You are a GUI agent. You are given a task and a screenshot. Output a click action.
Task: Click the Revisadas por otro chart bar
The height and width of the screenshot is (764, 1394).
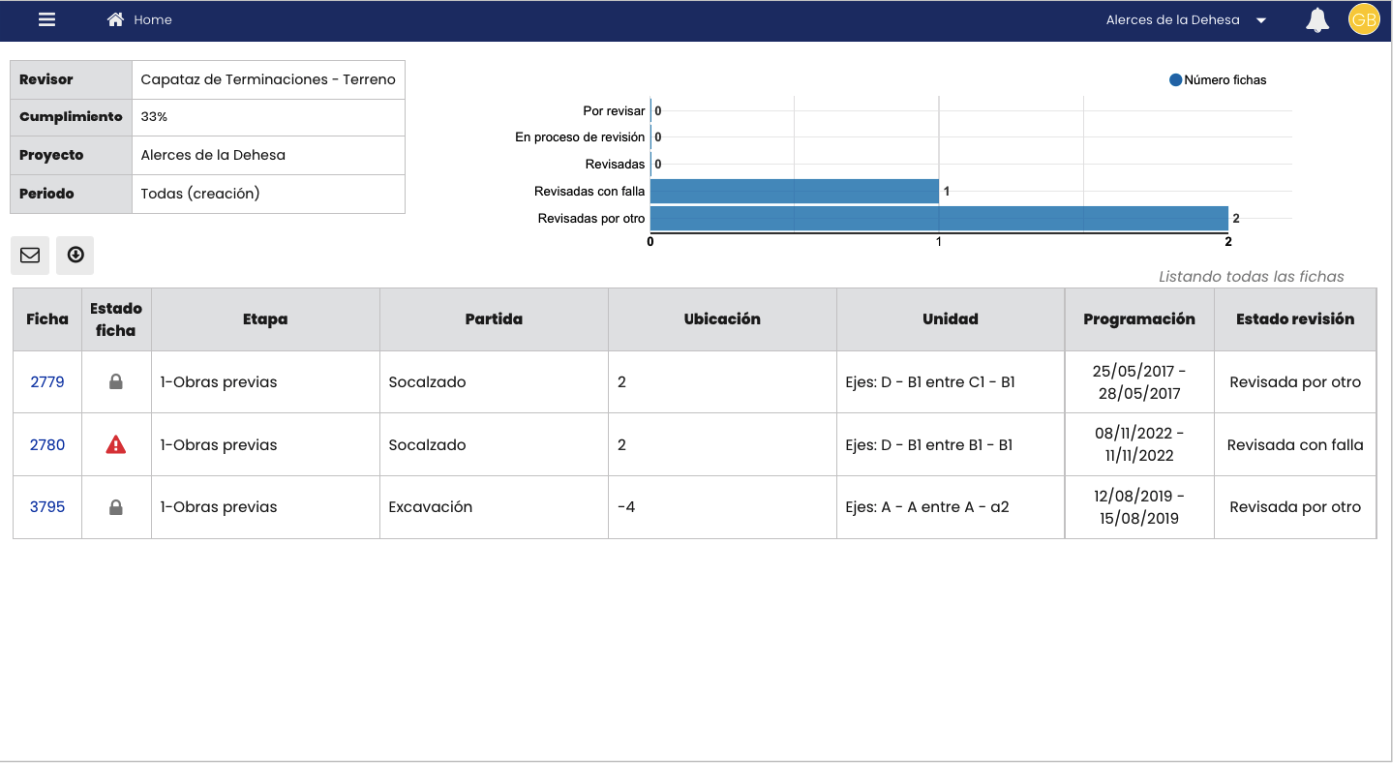(x=938, y=218)
